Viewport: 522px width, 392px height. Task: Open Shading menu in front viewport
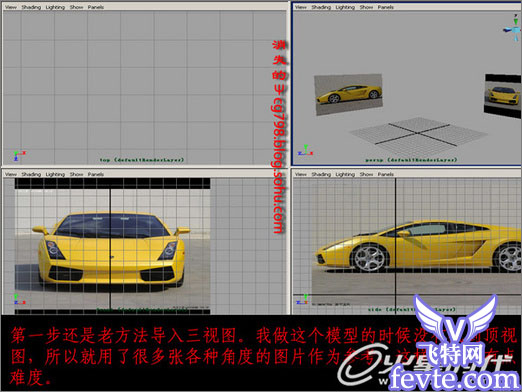[x=31, y=174]
